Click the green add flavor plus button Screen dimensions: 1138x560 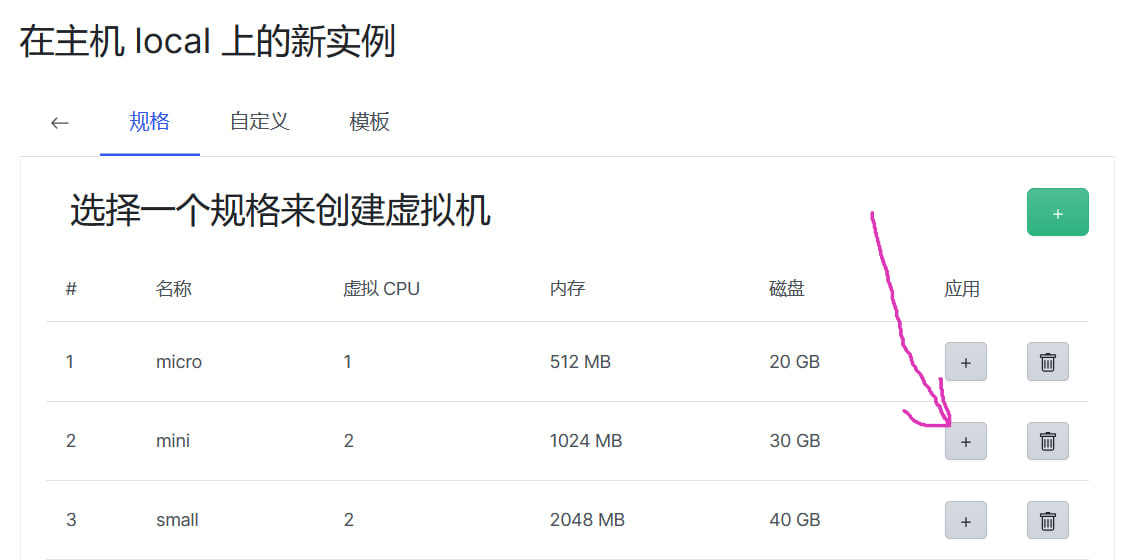[1057, 213]
